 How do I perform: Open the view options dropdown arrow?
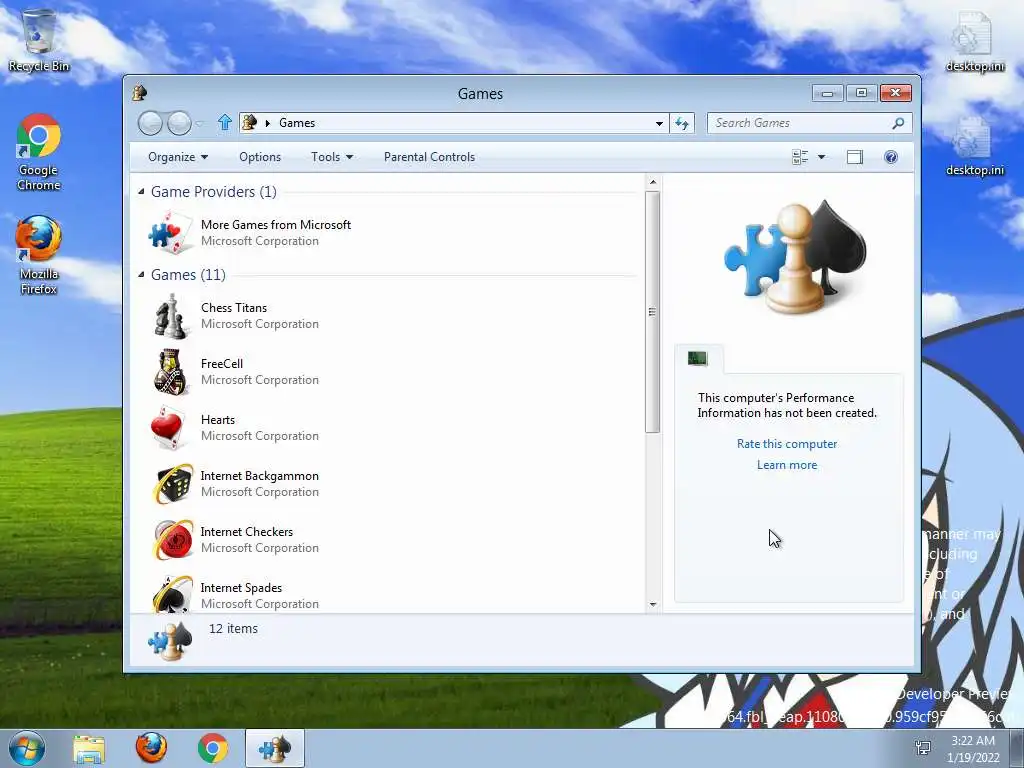(822, 157)
